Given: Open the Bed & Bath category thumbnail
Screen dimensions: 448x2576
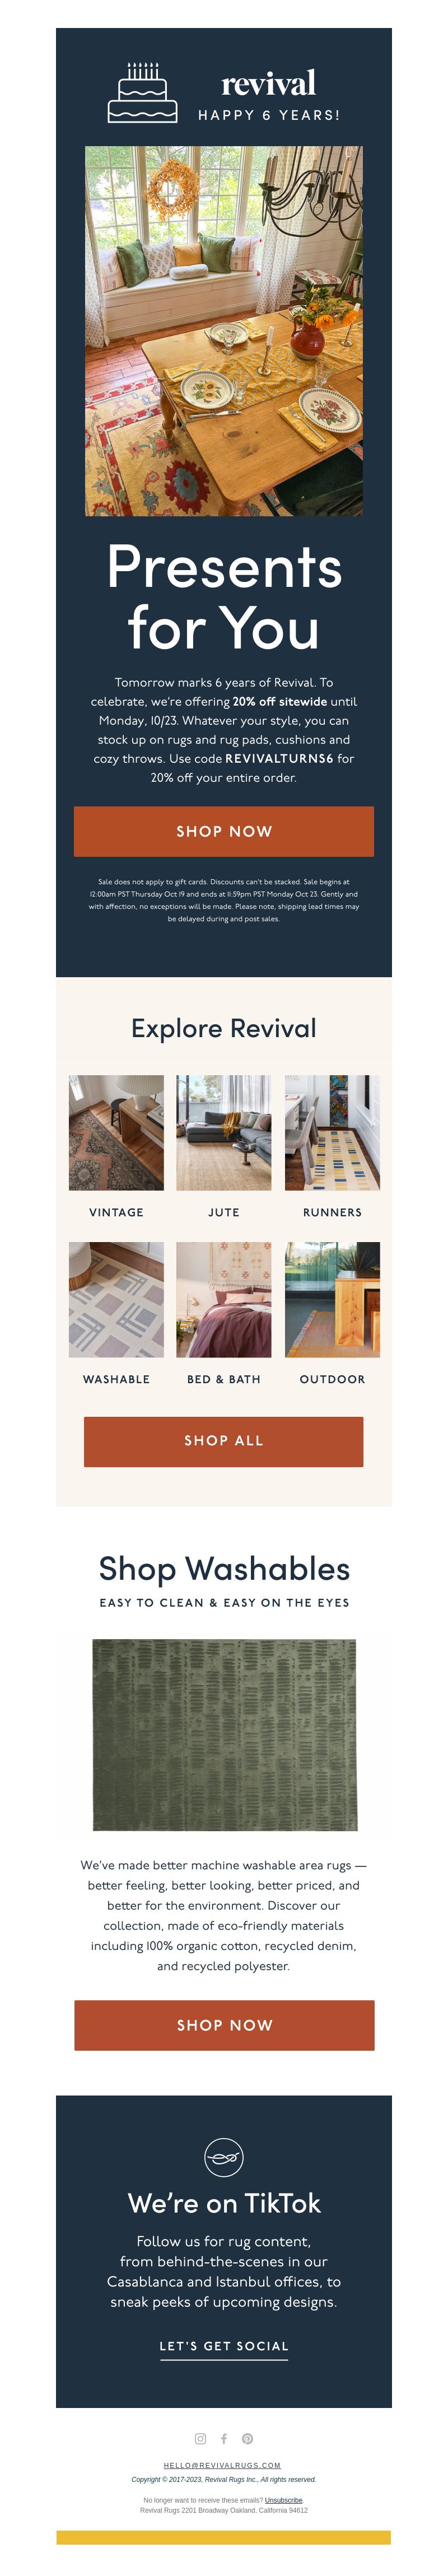Looking at the screenshot, I should click(224, 1299).
